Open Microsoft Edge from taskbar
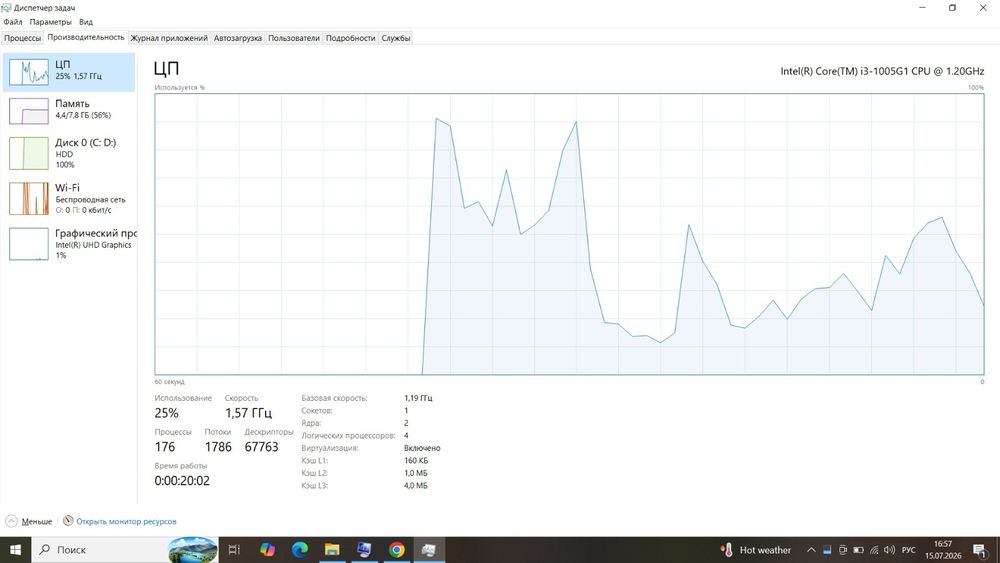1000x563 pixels. pos(300,550)
